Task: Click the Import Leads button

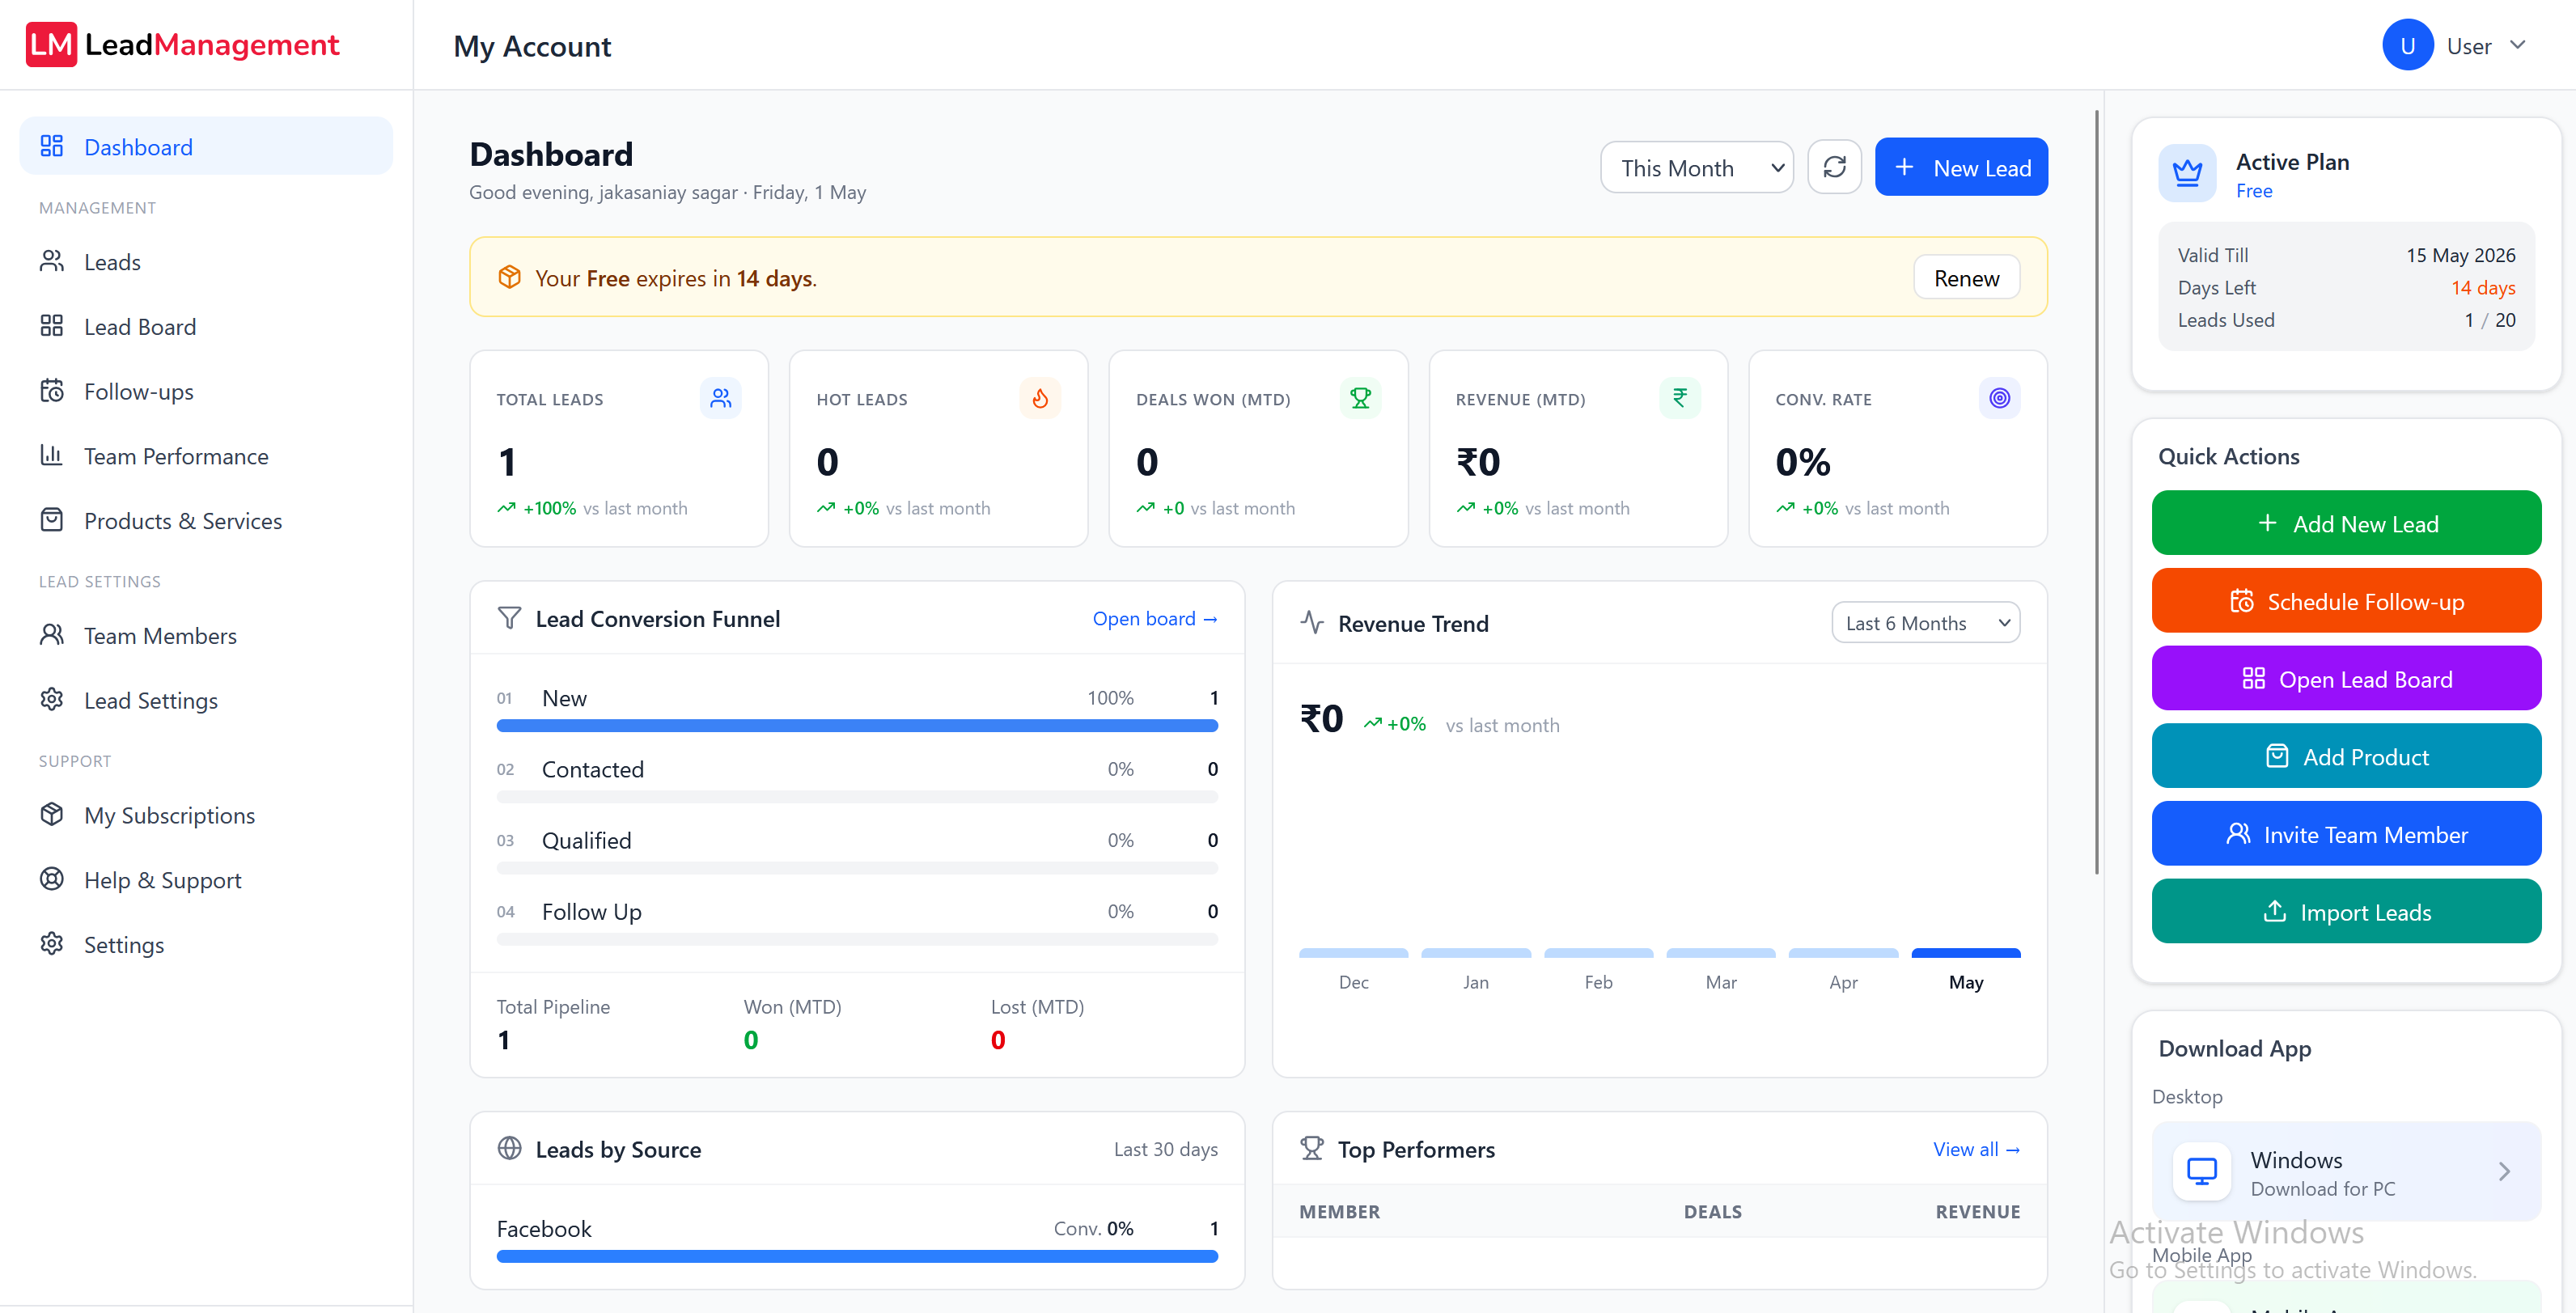Action: [x=2346, y=912]
